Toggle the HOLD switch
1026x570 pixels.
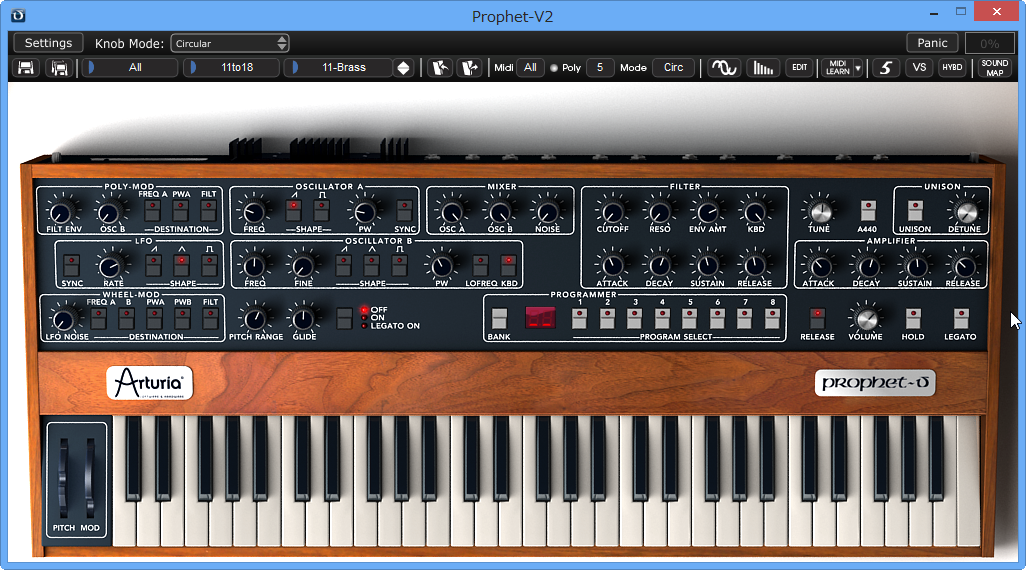pos(913,319)
